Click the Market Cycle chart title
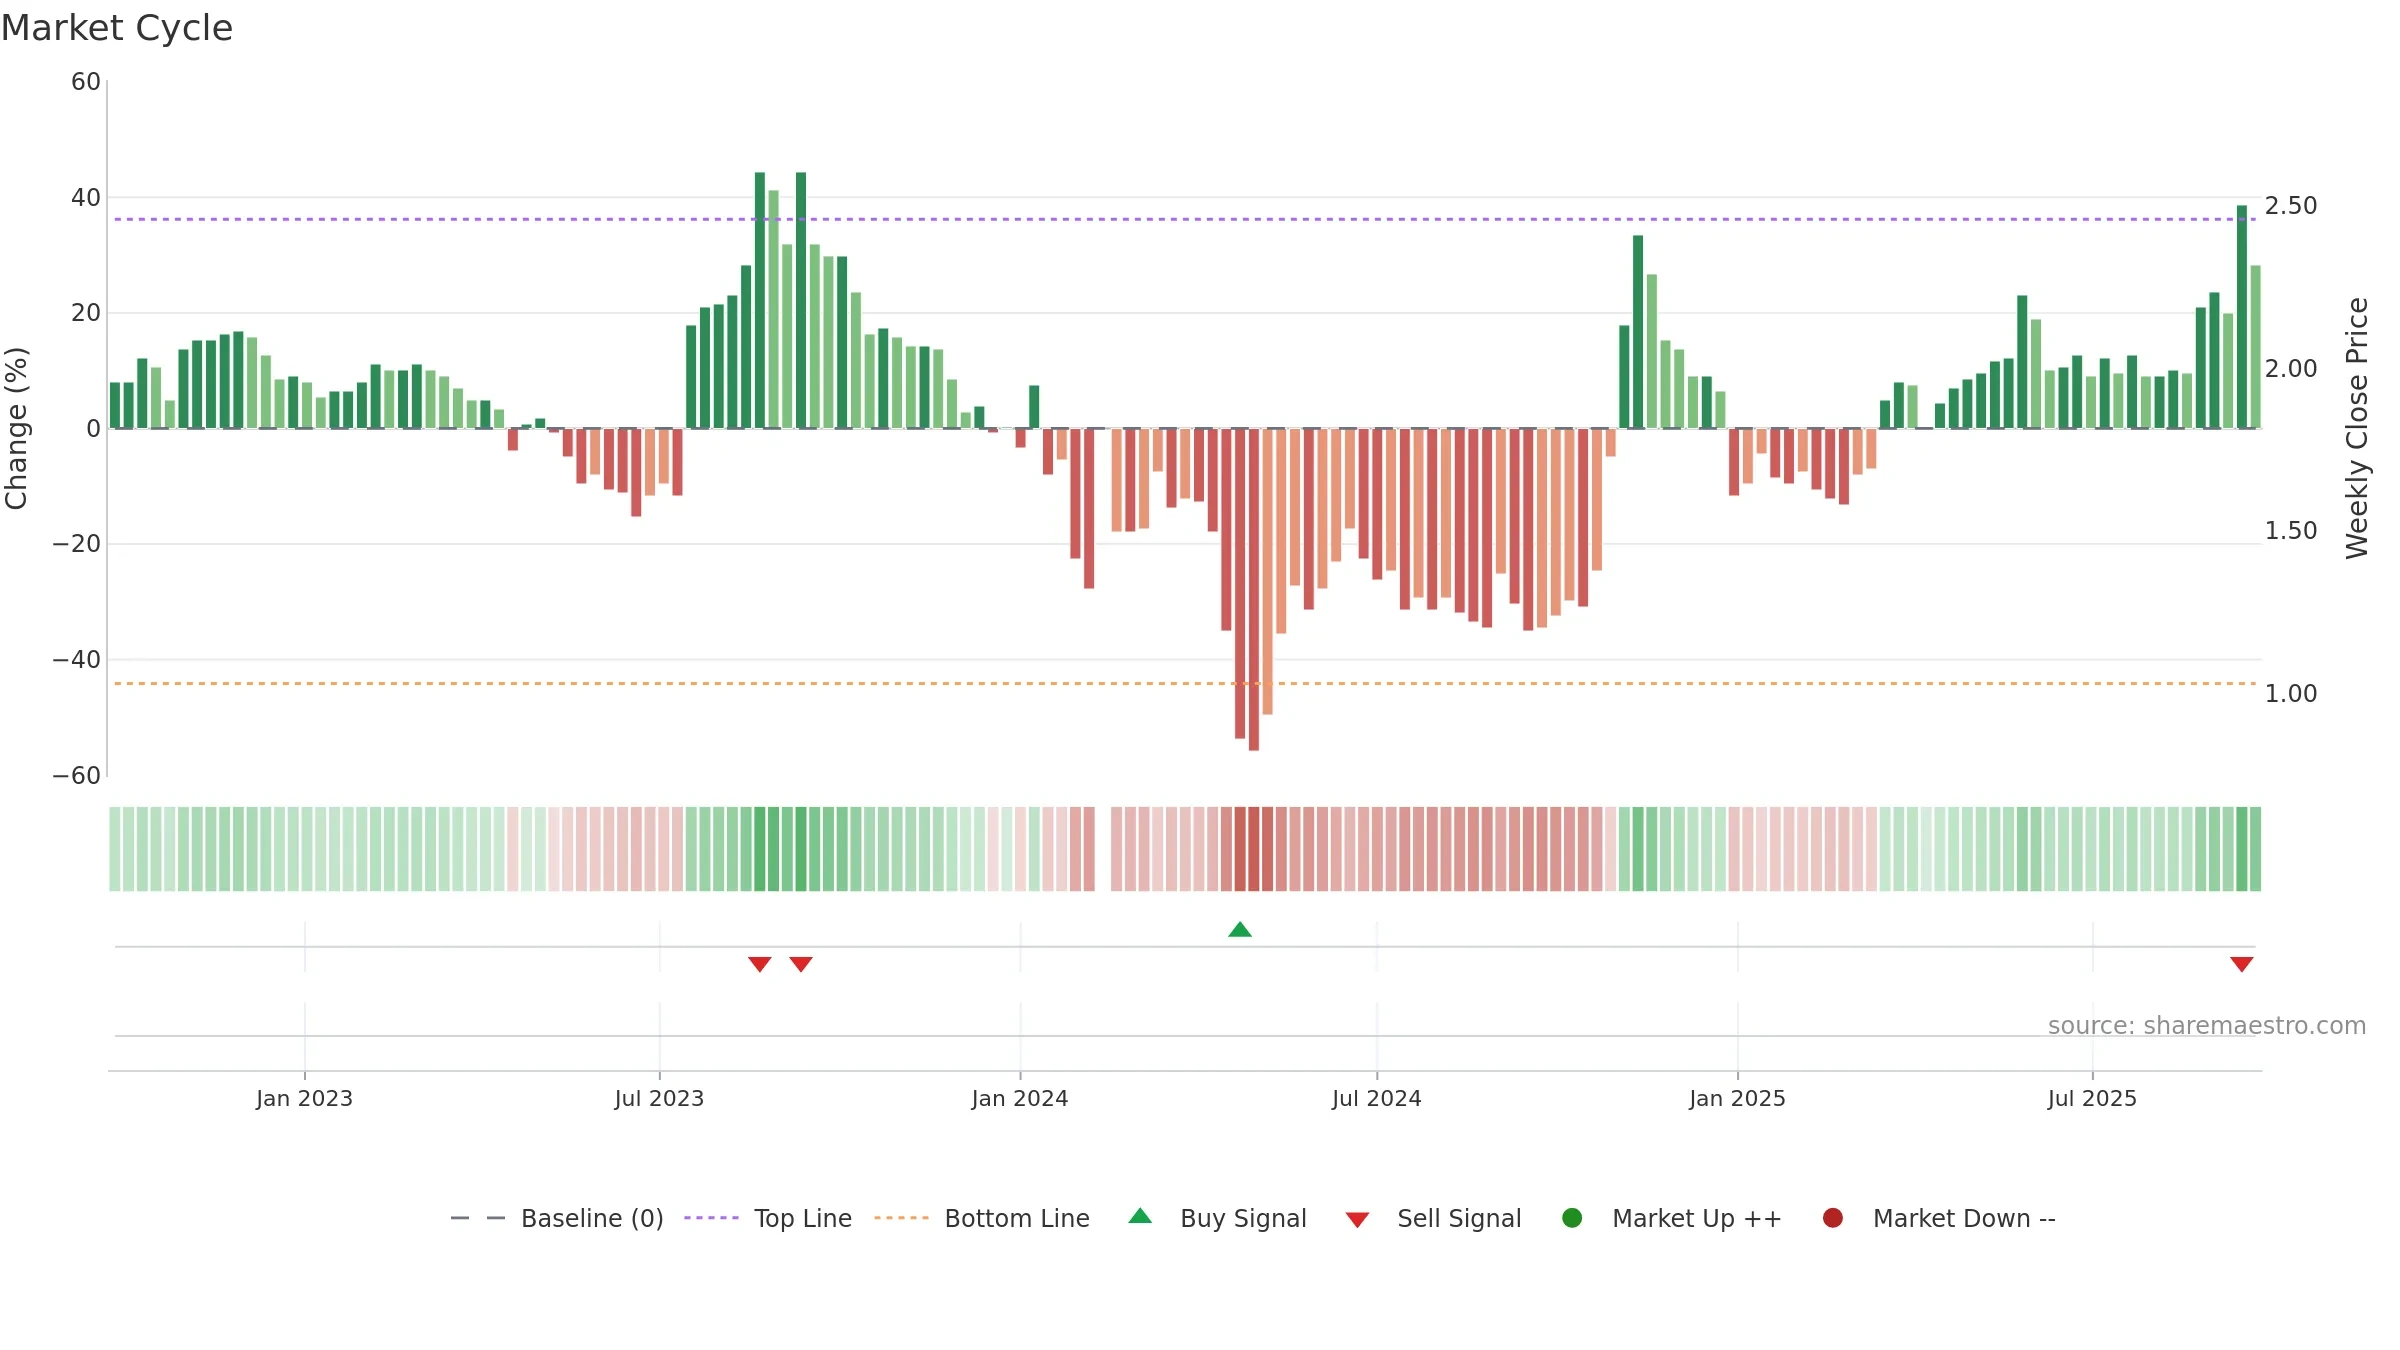 117,28
